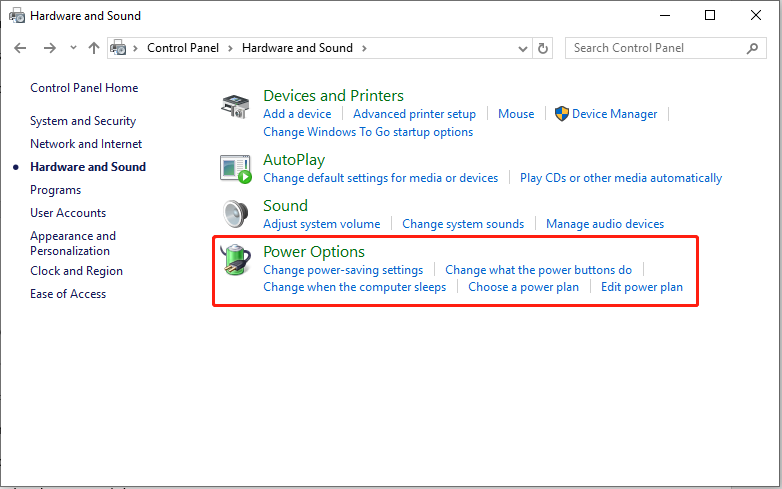Image resolution: width=782 pixels, height=489 pixels.
Task: Open the Devices and Printers icon
Action: click(x=235, y=106)
